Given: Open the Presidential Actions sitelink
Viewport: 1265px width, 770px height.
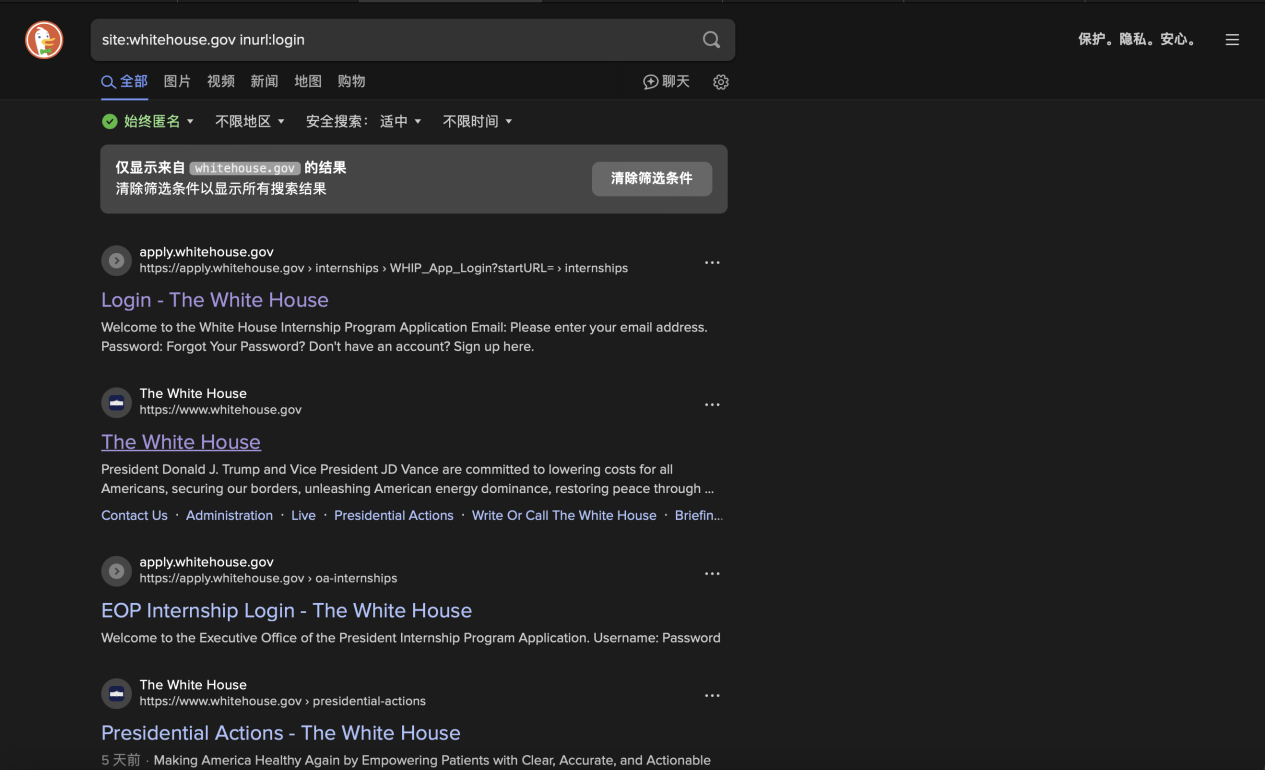Looking at the screenshot, I should coord(393,516).
